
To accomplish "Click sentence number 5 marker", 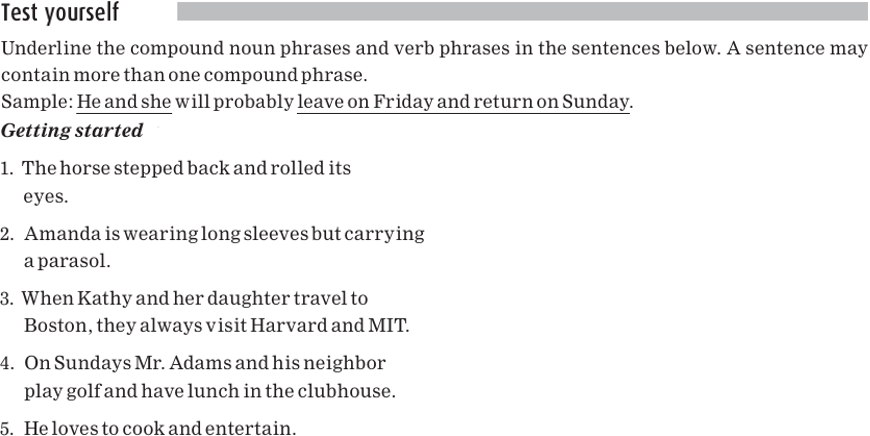I will point(7,429).
